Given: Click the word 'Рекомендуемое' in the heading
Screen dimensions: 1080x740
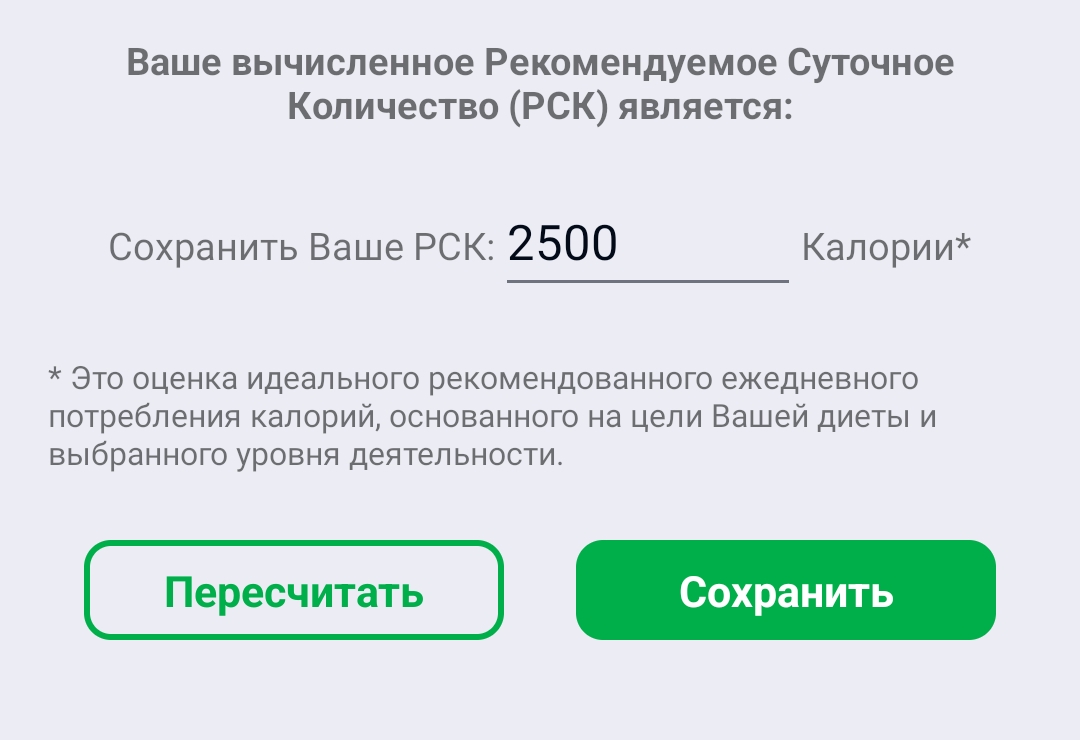Looking at the screenshot, I should (x=630, y=63).
